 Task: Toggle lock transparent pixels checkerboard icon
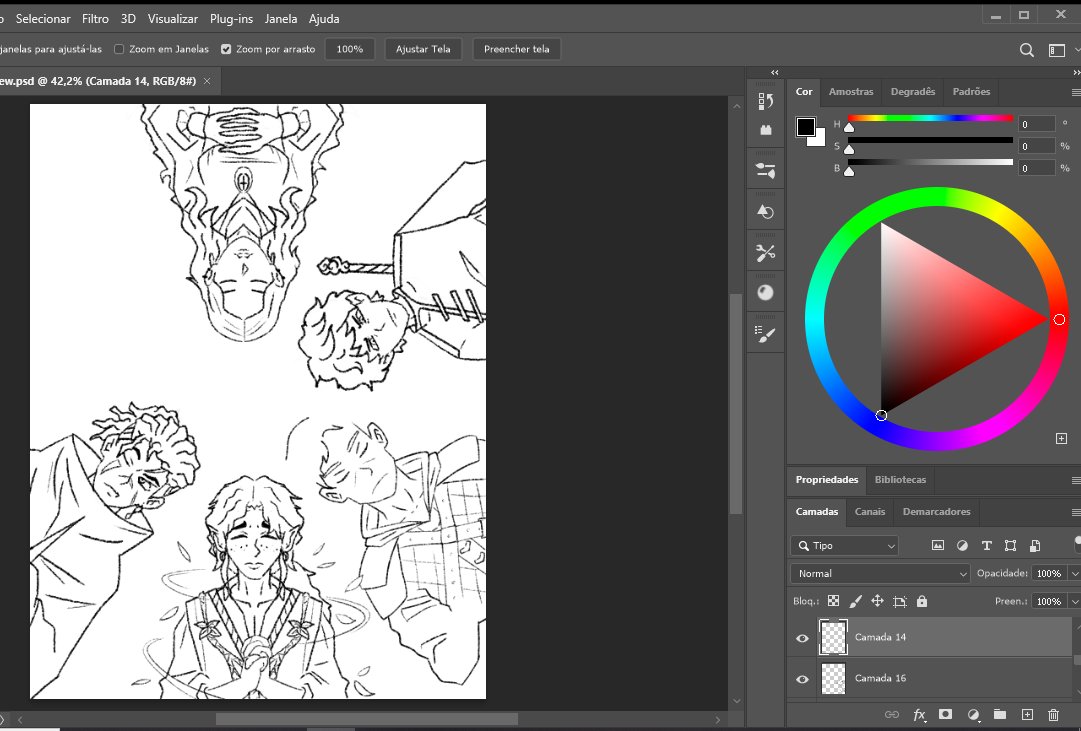tap(834, 601)
